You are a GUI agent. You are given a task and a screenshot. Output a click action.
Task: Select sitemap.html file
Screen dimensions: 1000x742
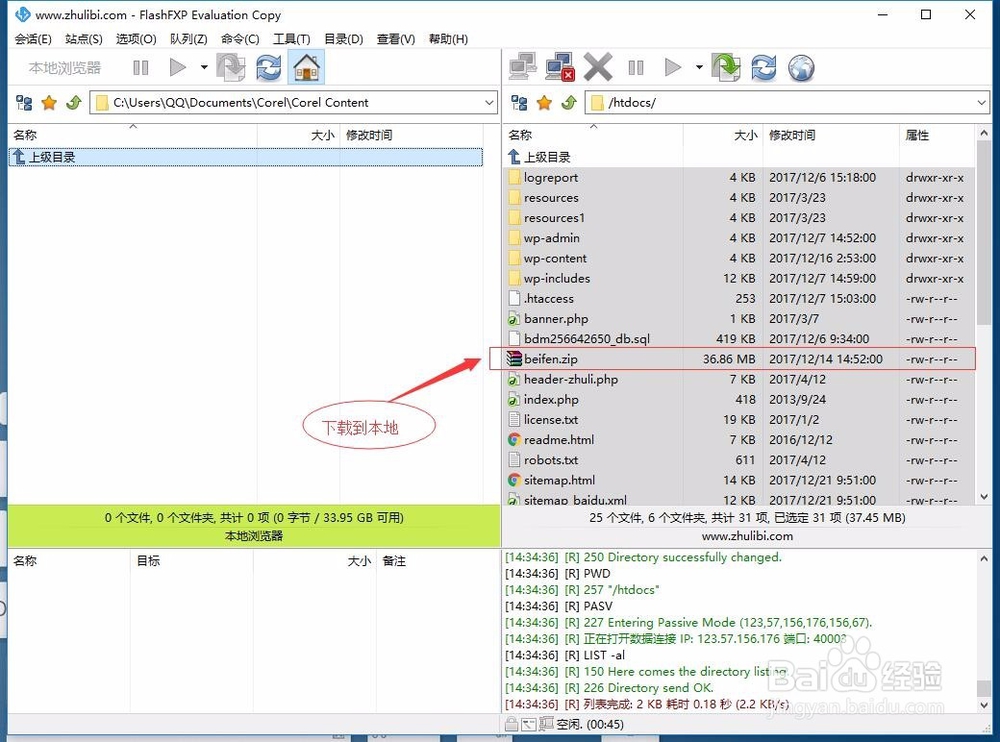click(x=739, y=480)
